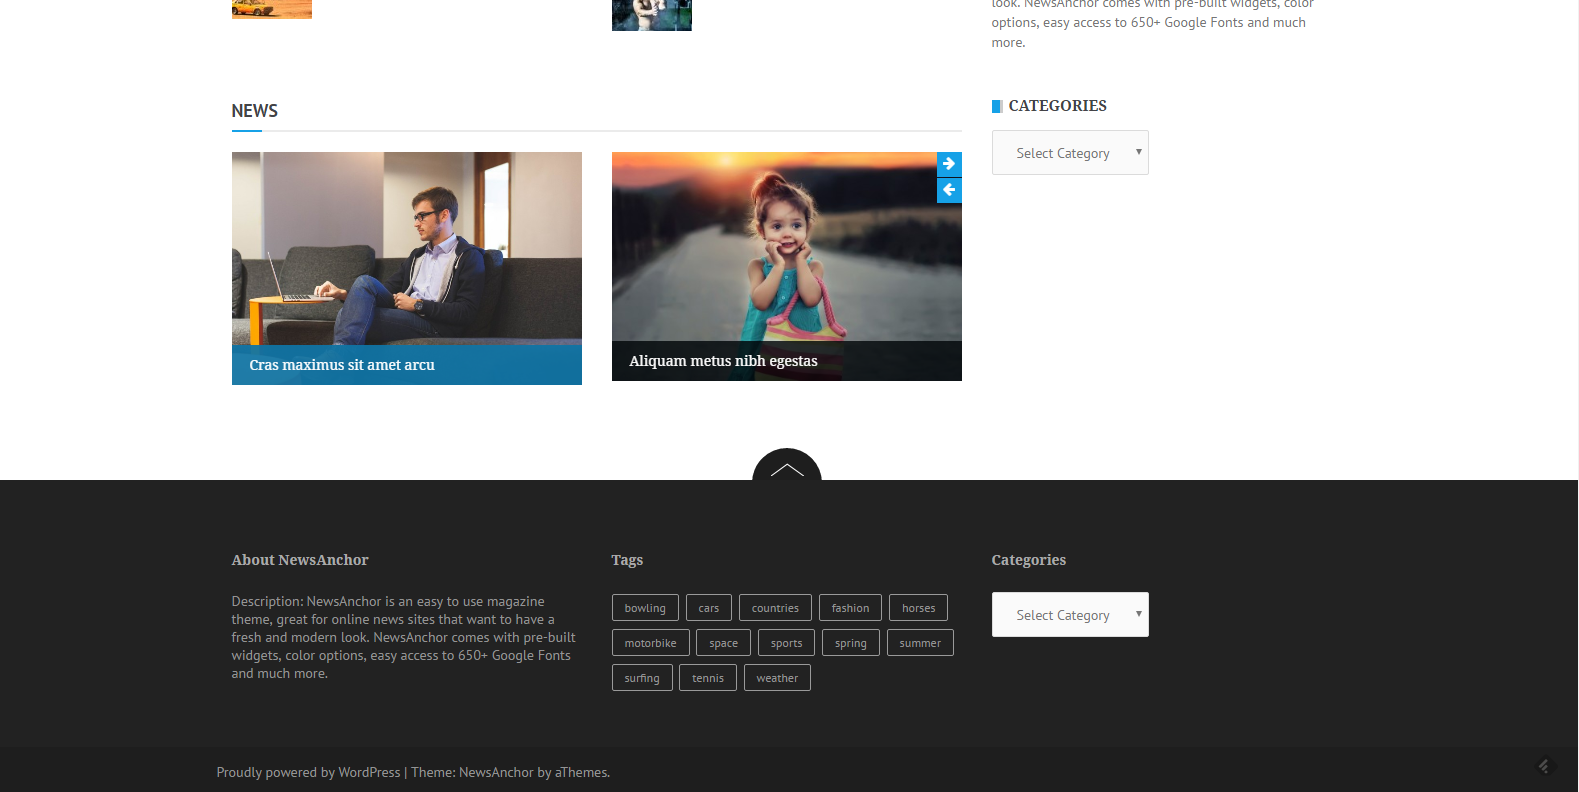
Task: Open article 'Cras maximus sit amet arcu'
Action: (342, 365)
